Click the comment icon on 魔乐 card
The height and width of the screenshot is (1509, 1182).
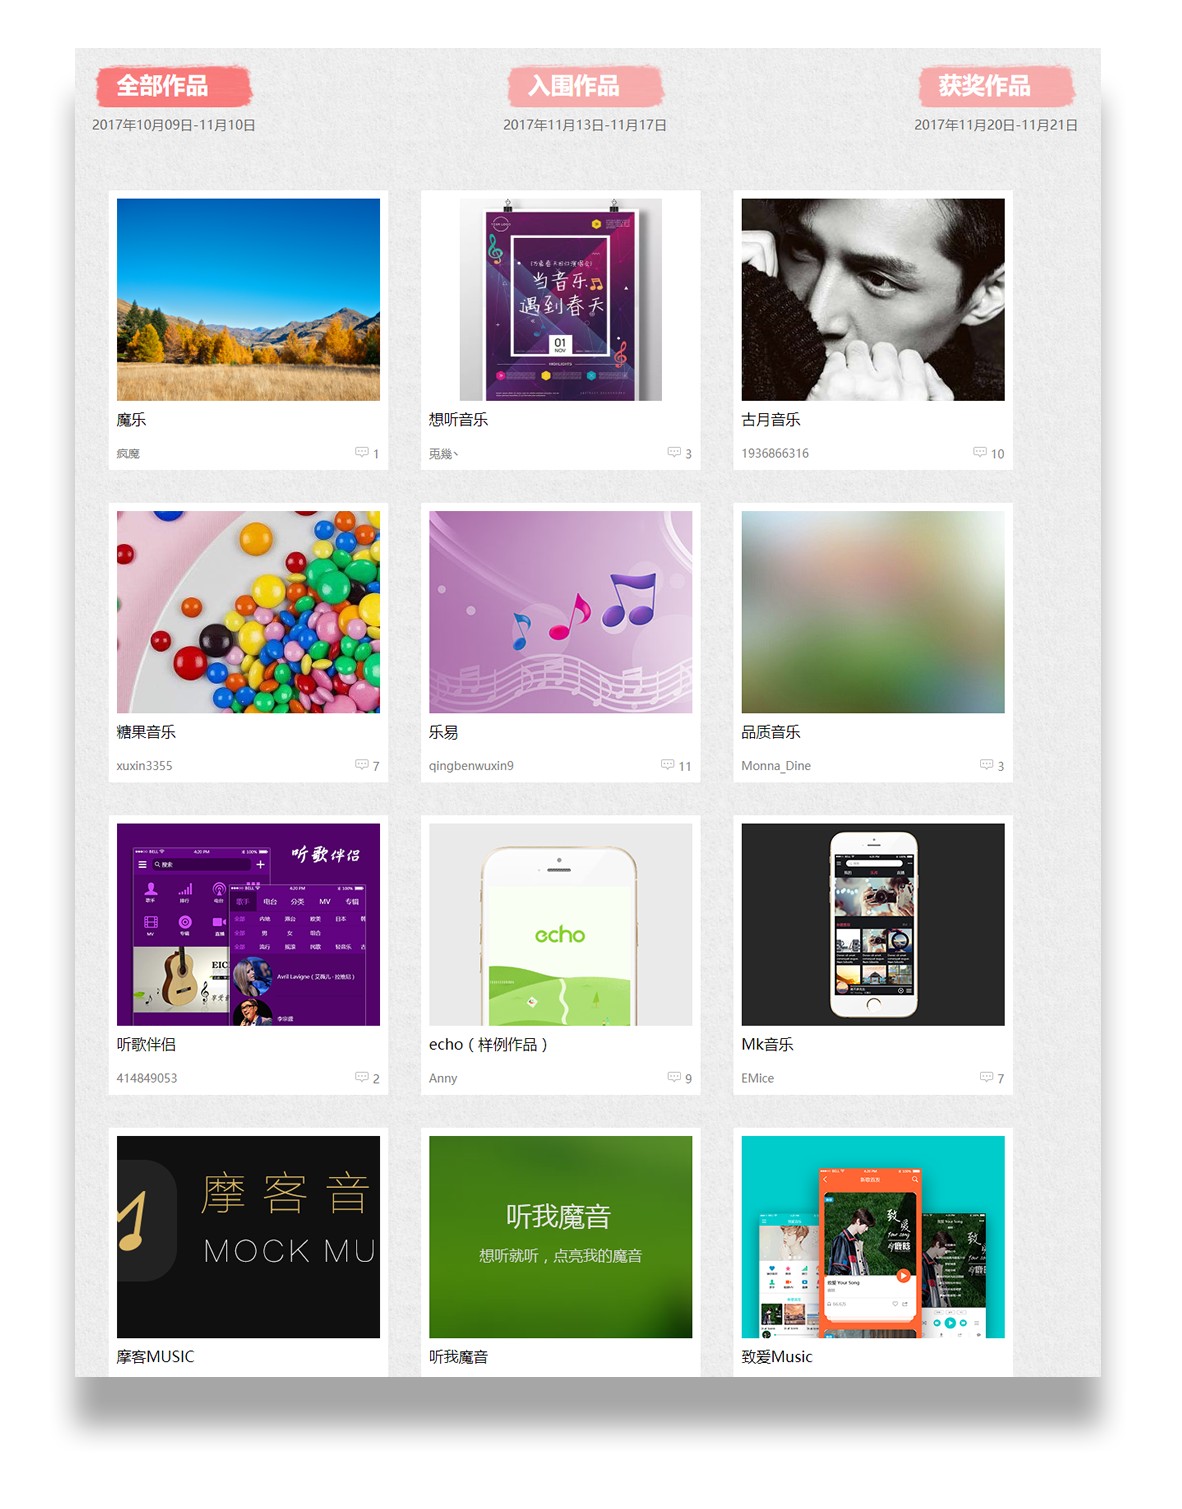[x=361, y=452]
